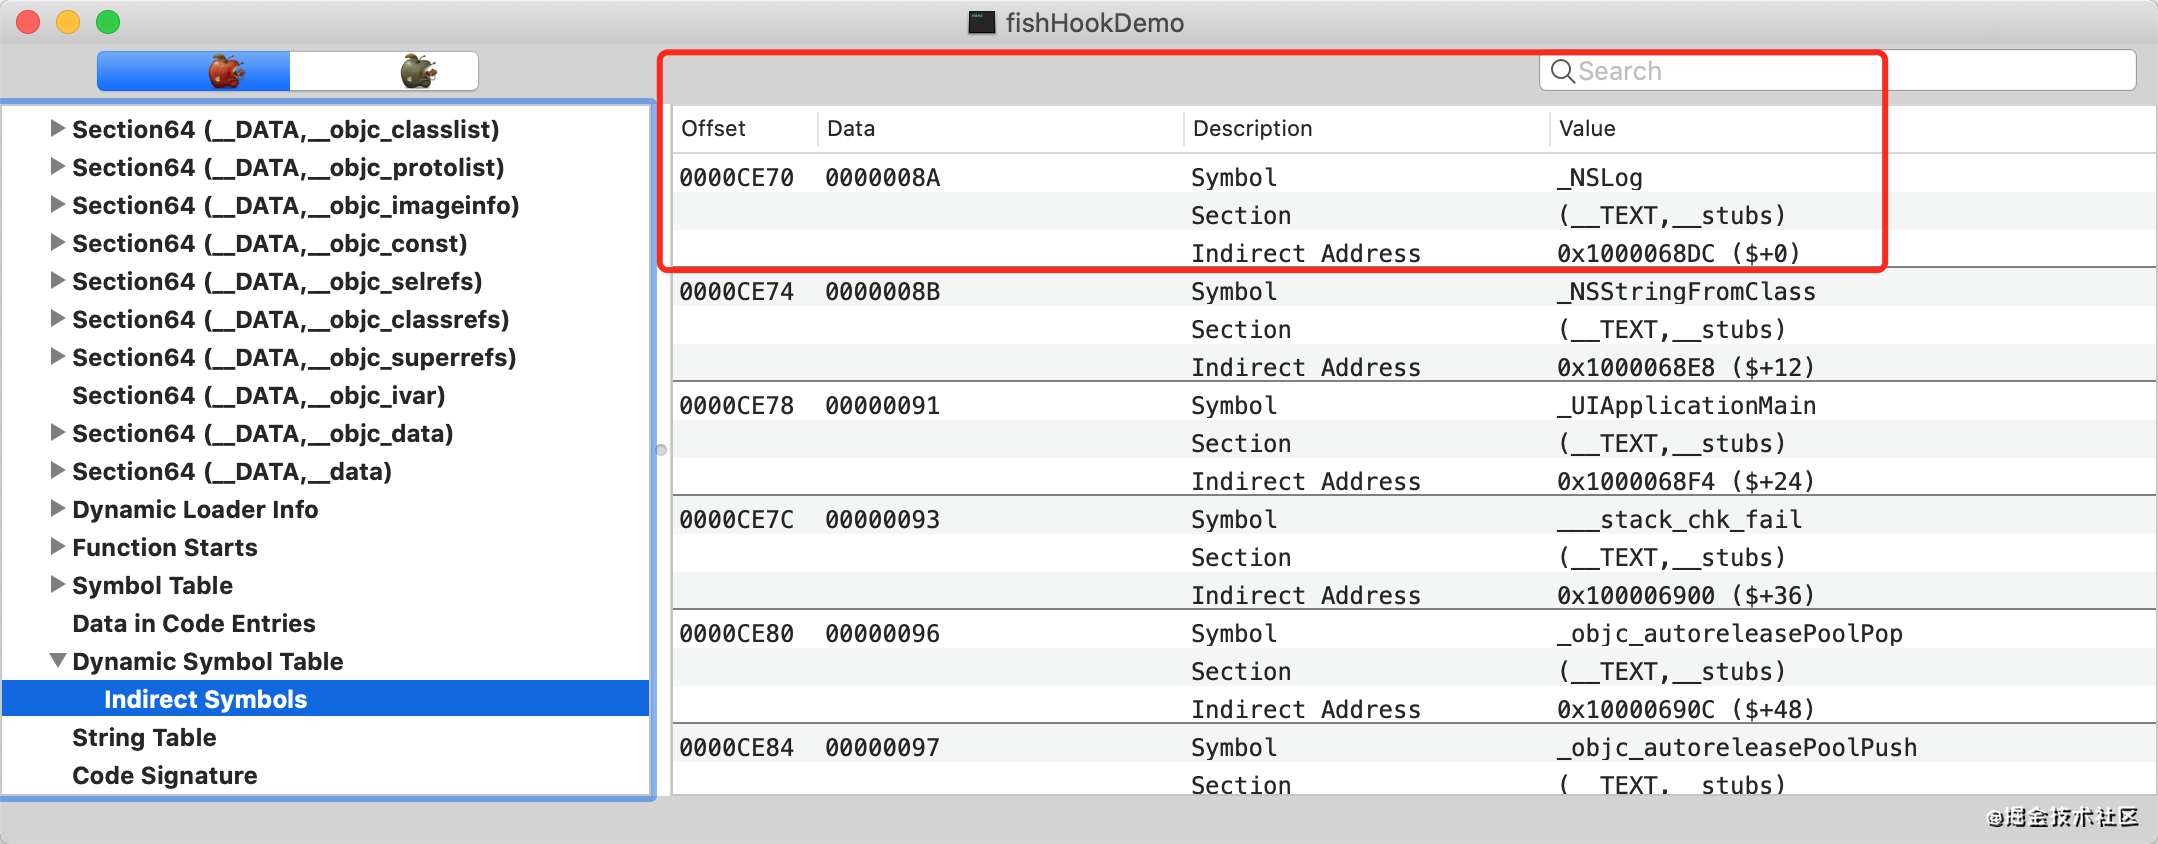Expand the Function Starts node
The image size is (2158, 844).
58,547
